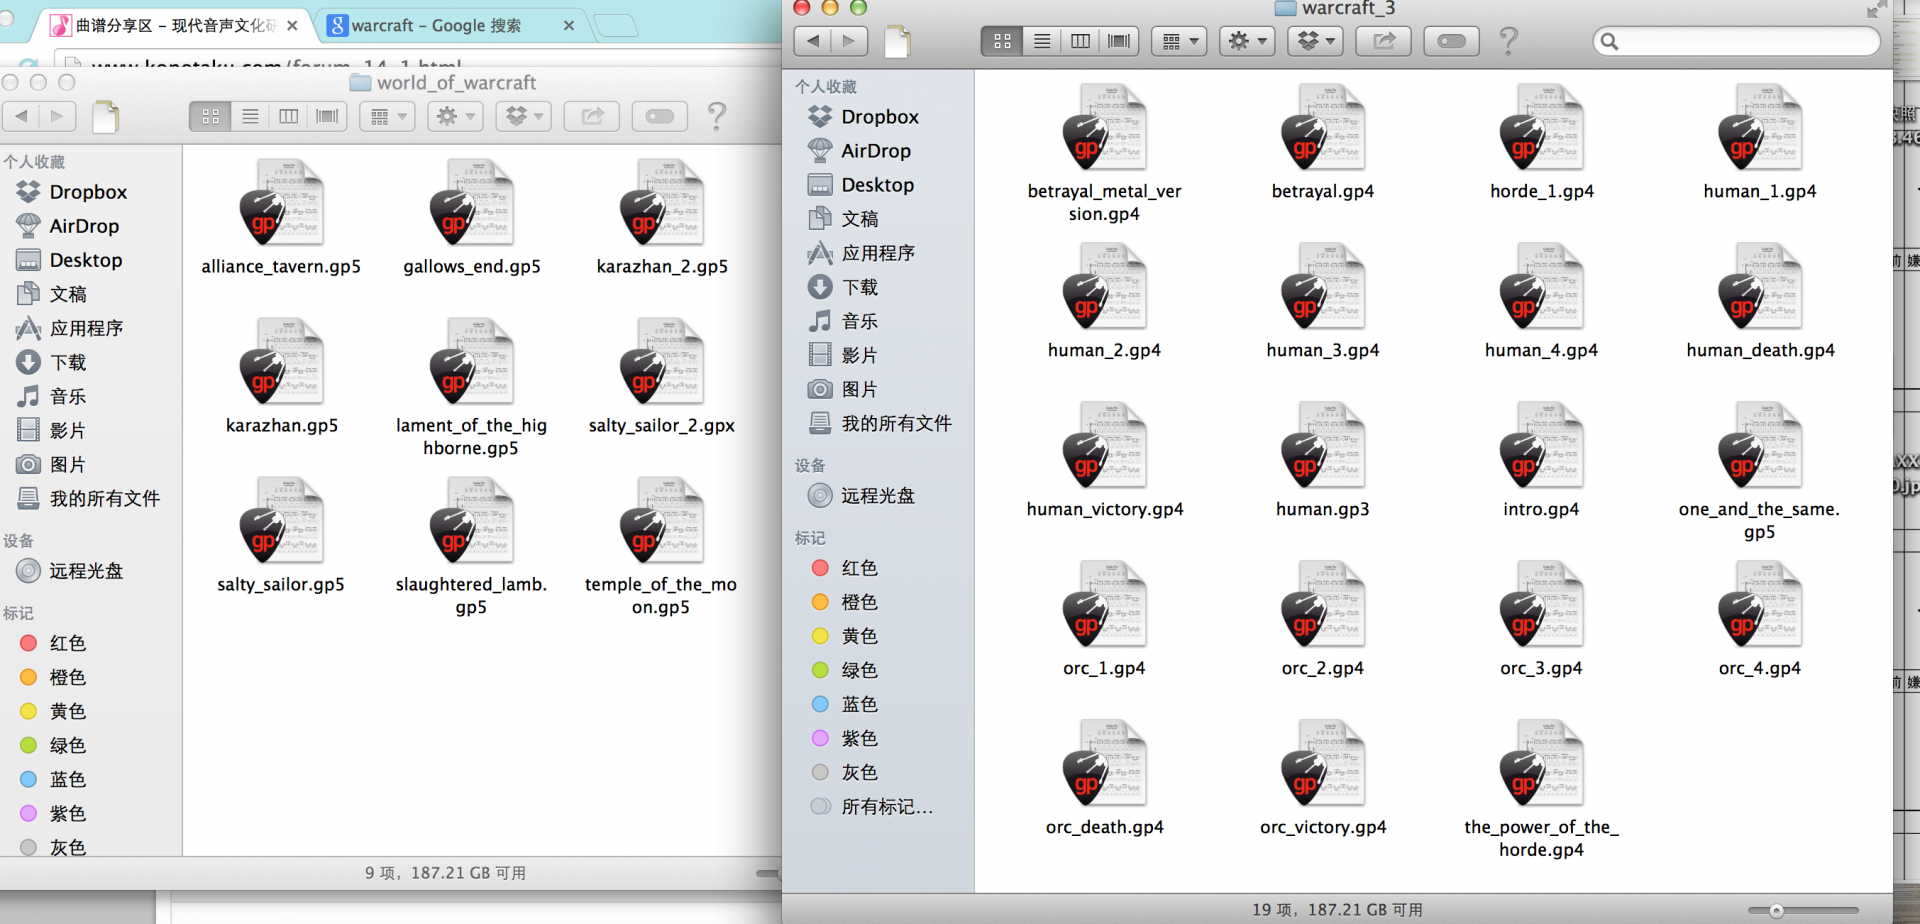Adjust icon size slider in warcraft_3 status bar

[x=1777, y=911]
